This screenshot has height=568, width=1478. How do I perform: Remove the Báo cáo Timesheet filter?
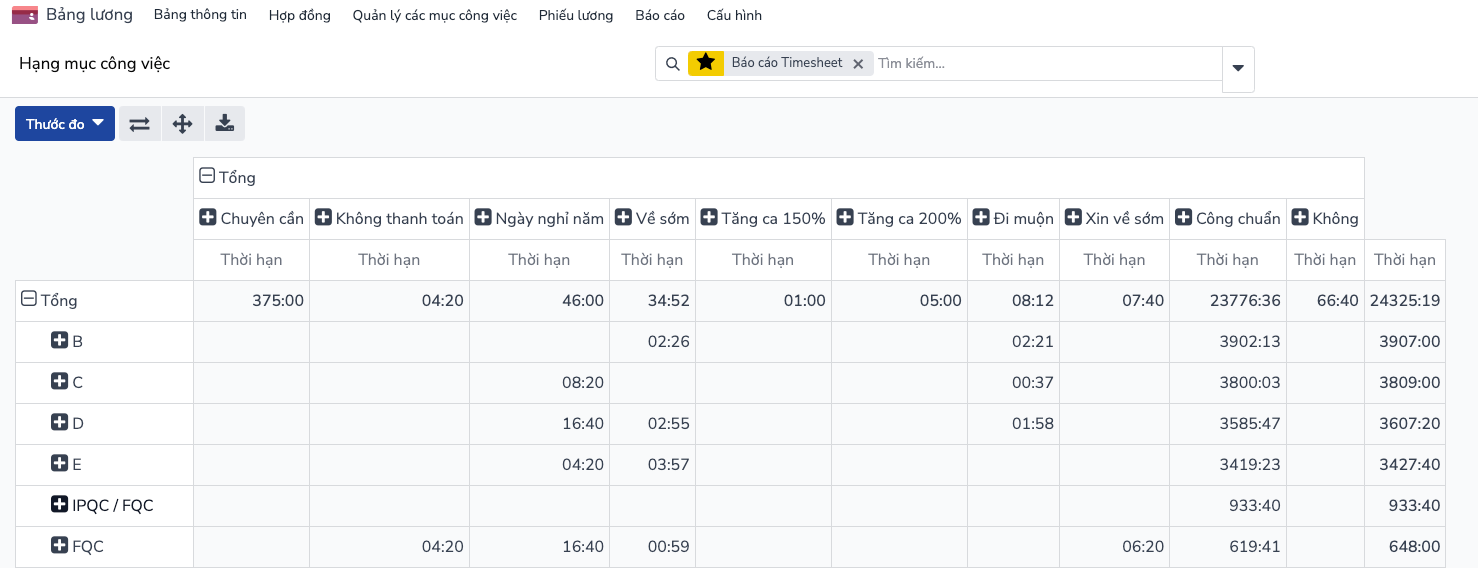click(857, 64)
